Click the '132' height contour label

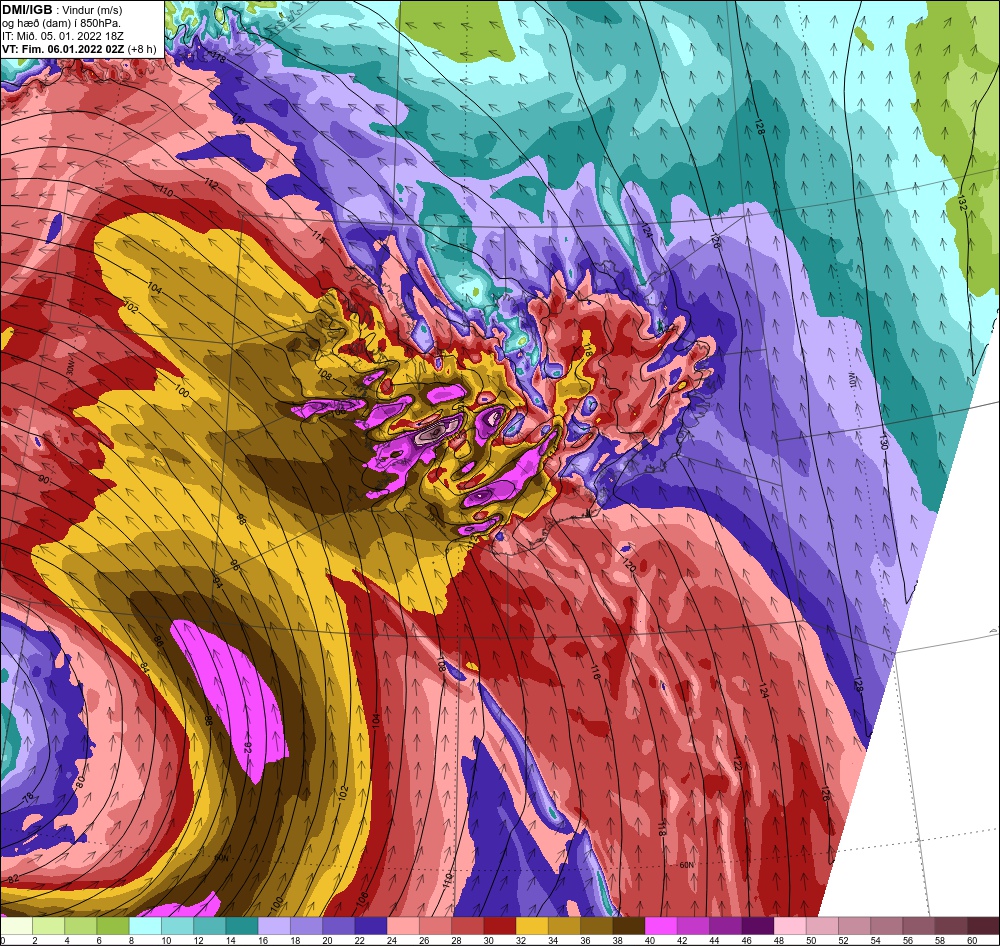click(x=962, y=203)
